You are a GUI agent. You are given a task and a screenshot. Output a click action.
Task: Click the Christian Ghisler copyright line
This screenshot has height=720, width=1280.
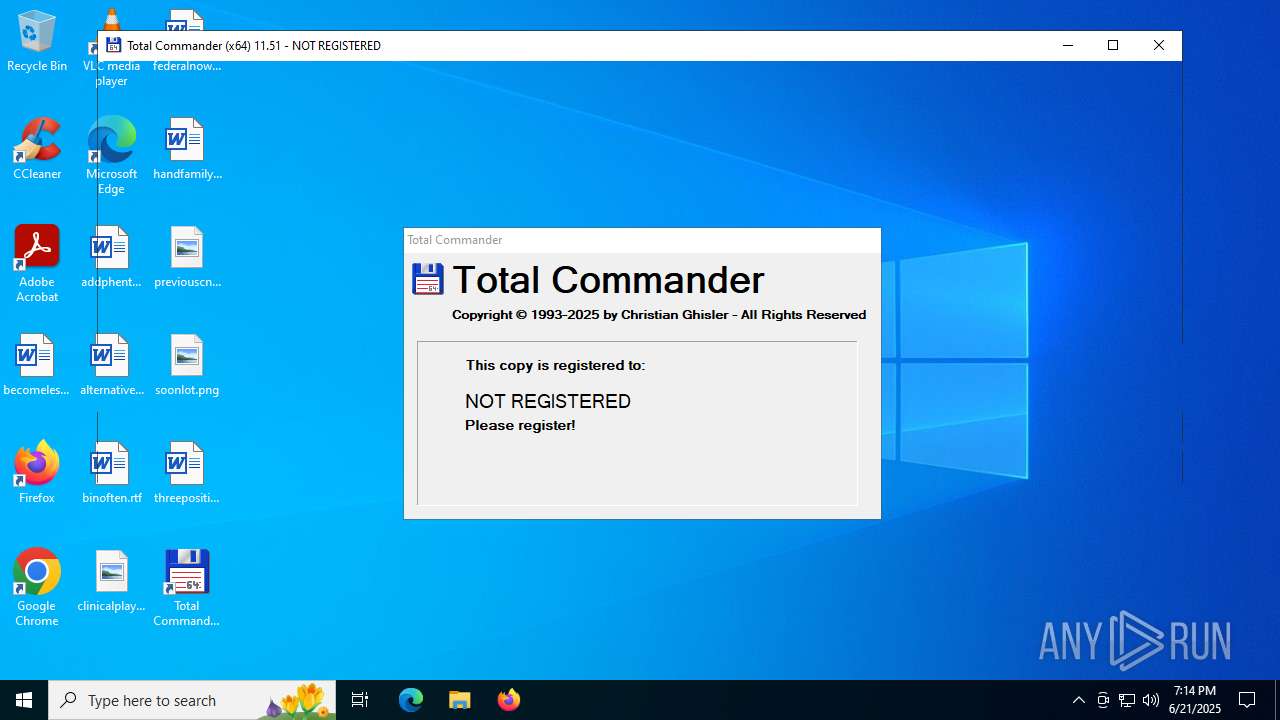(659, 314)
